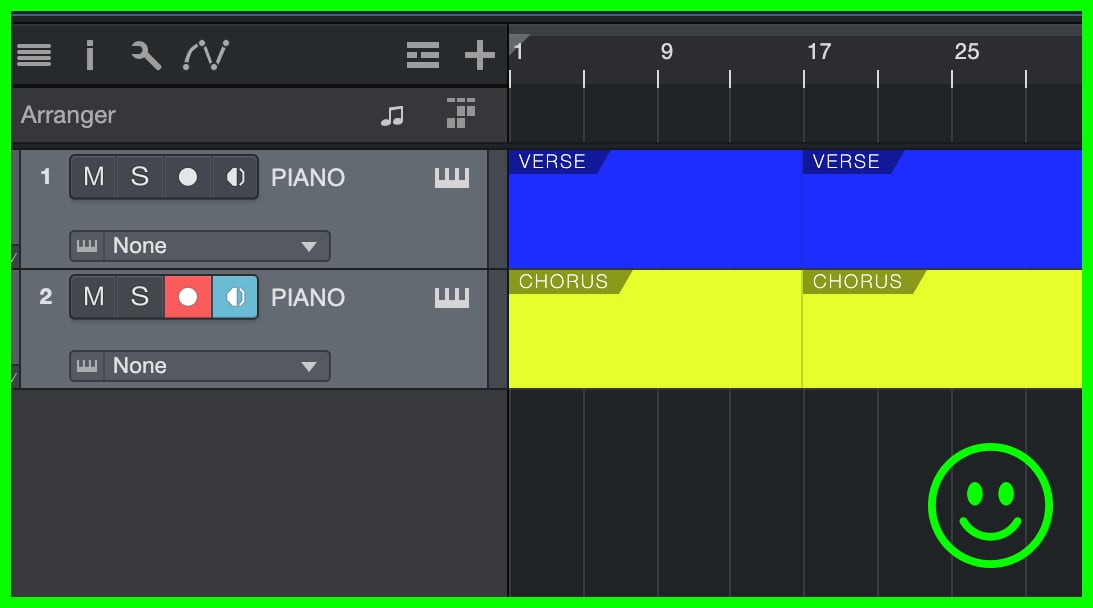Click the wrench settings icon

tap(146, 56)
